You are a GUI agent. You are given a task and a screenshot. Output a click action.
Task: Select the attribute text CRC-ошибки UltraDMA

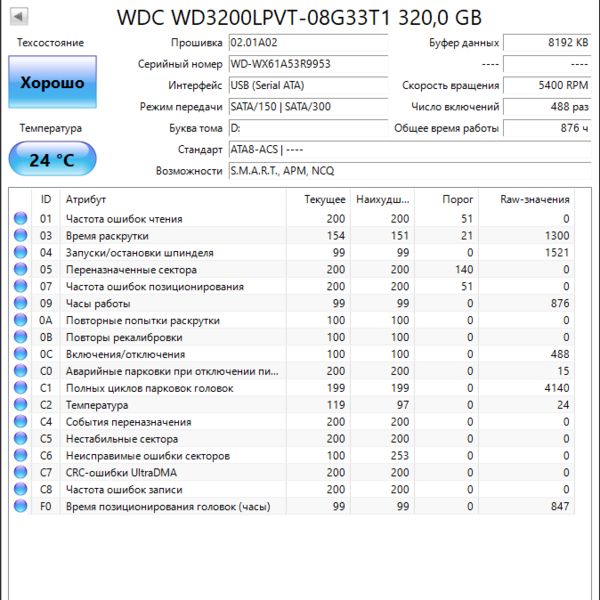point(121,473)
